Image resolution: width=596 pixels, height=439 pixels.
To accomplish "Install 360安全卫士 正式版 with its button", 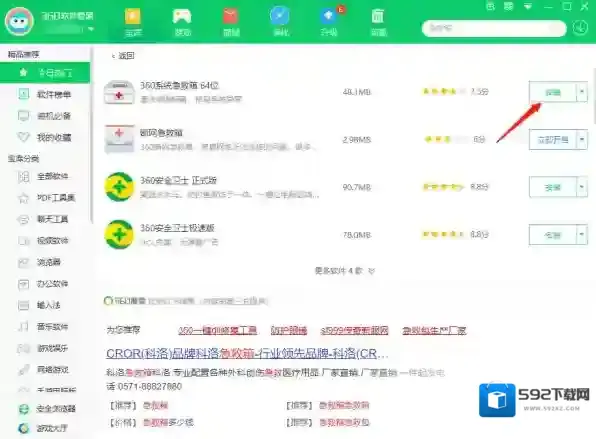I will point(552,187).
